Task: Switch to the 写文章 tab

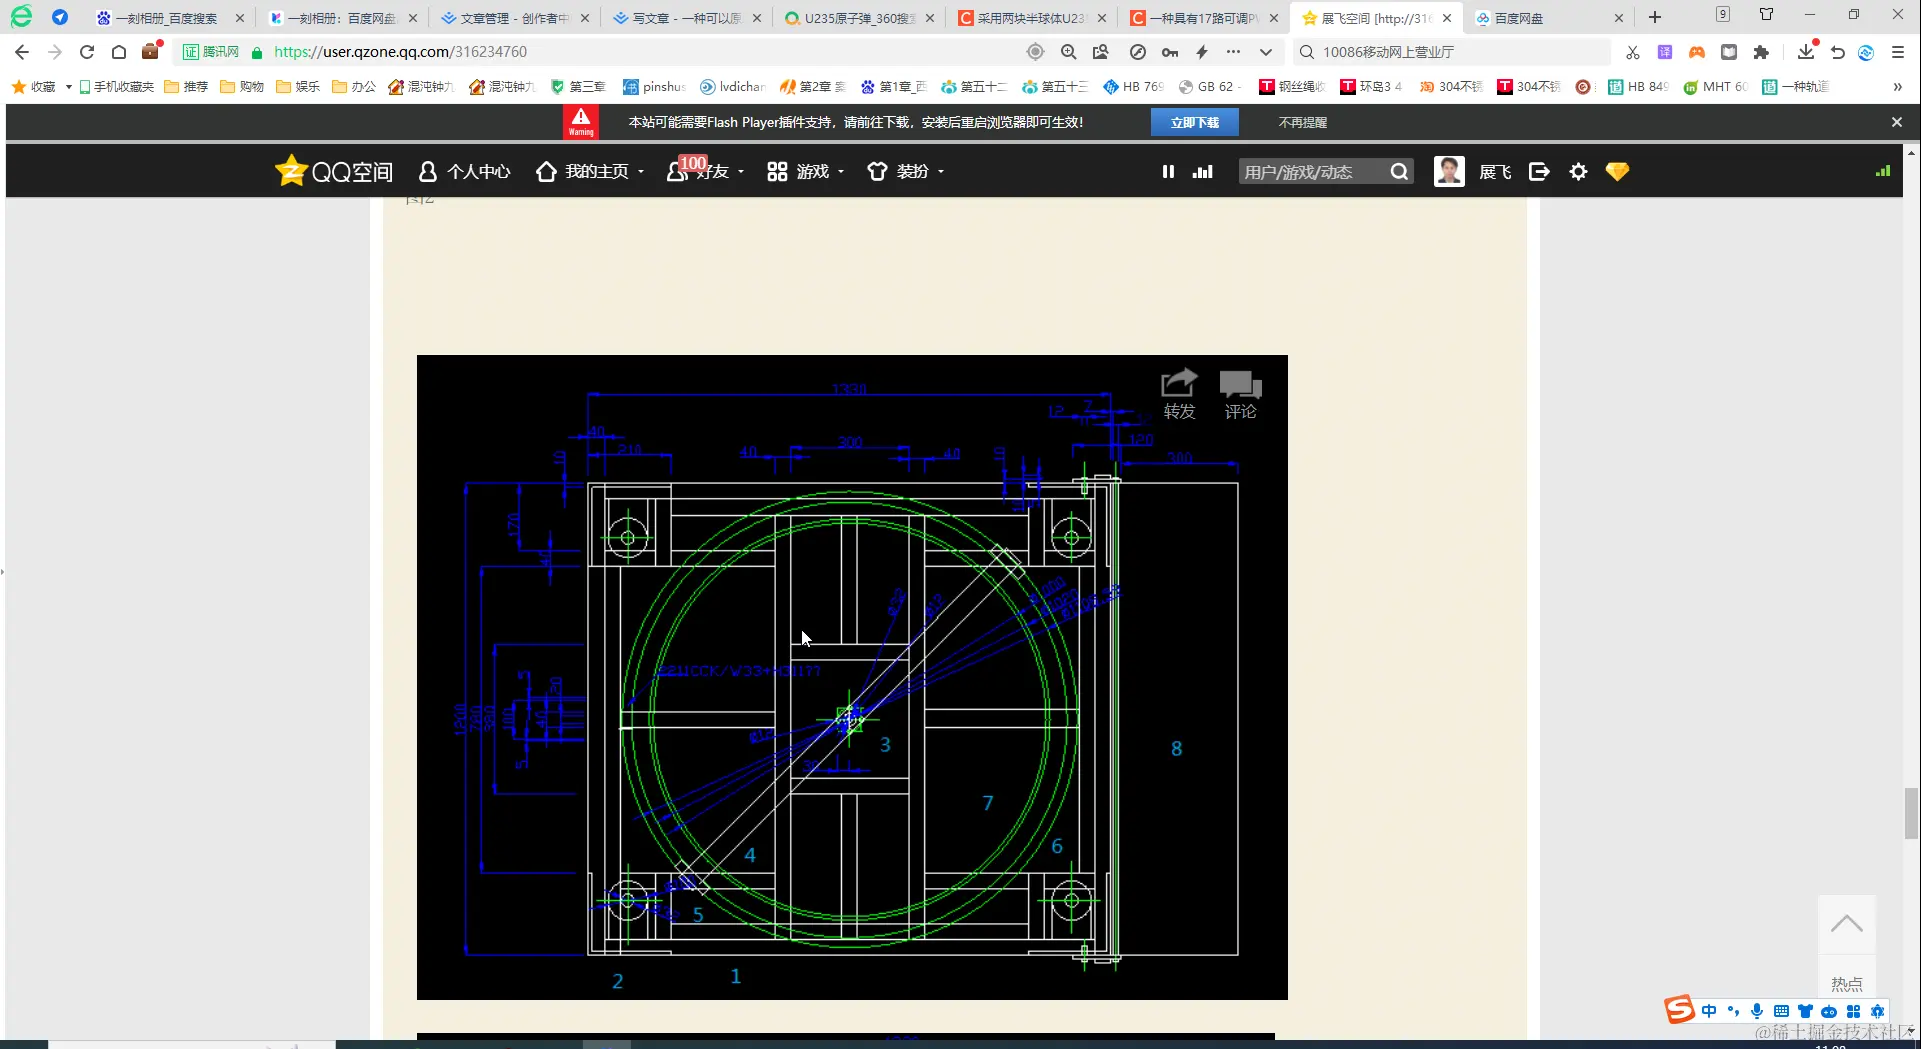Action: (686, 18)
